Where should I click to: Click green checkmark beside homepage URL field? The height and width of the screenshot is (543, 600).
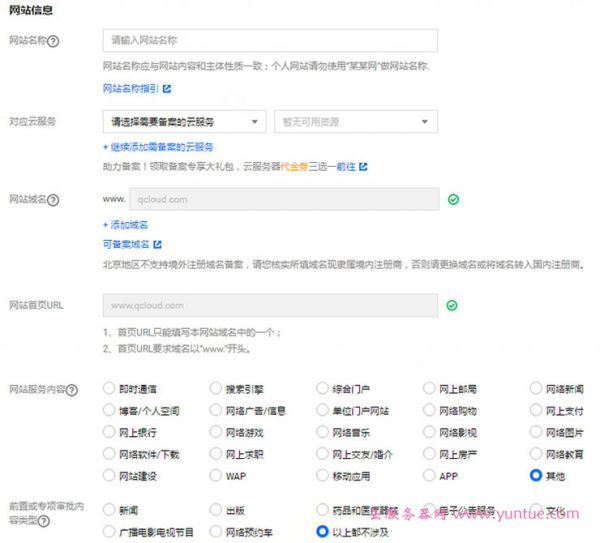pos(453,305)
